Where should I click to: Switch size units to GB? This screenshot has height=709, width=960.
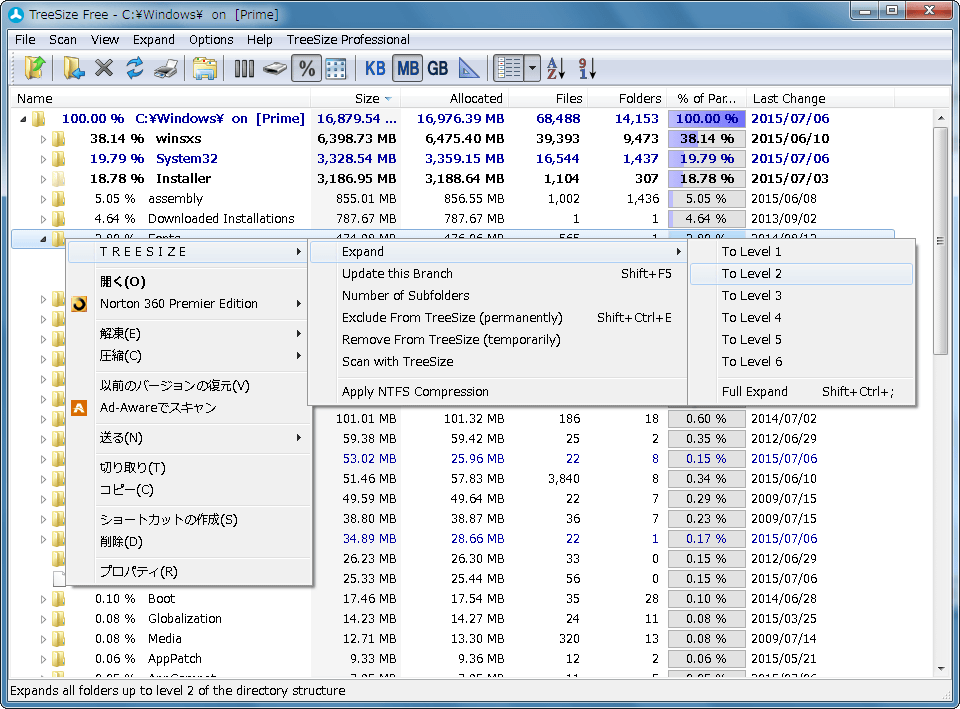(437, 68)
